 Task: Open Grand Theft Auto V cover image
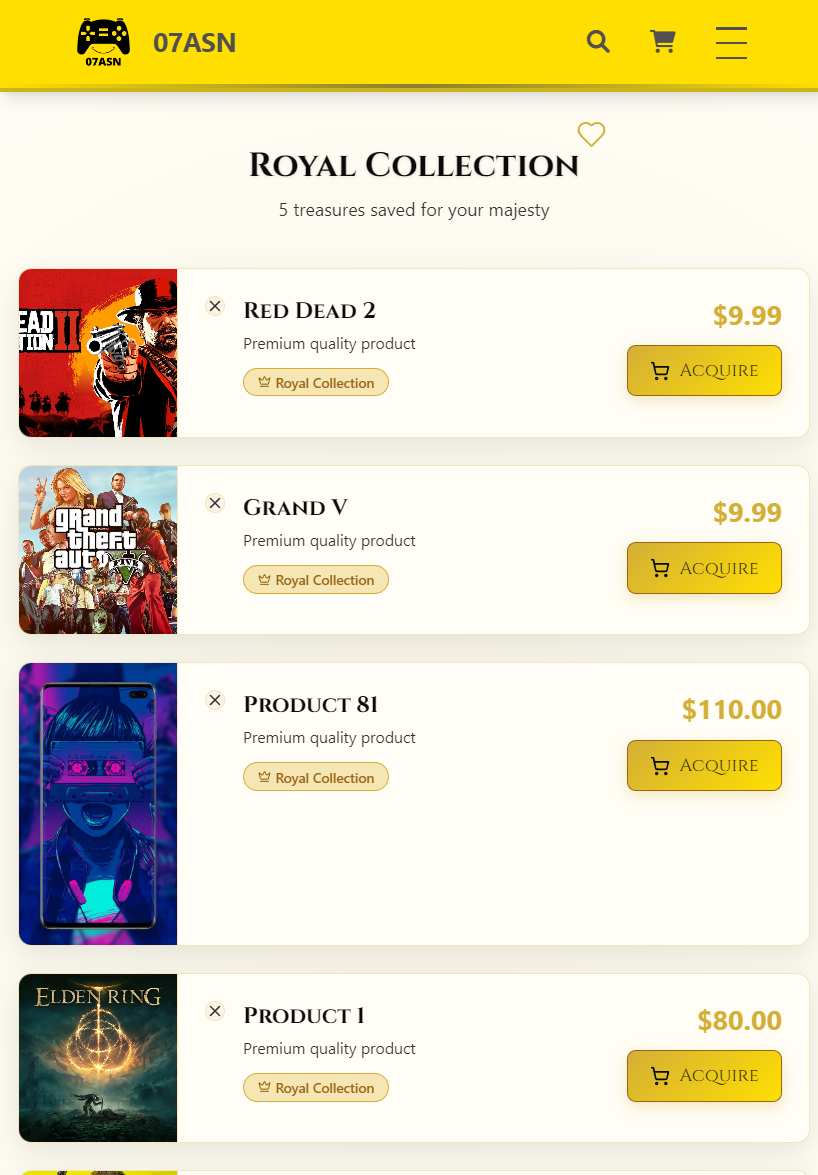(x=98, y=550)
